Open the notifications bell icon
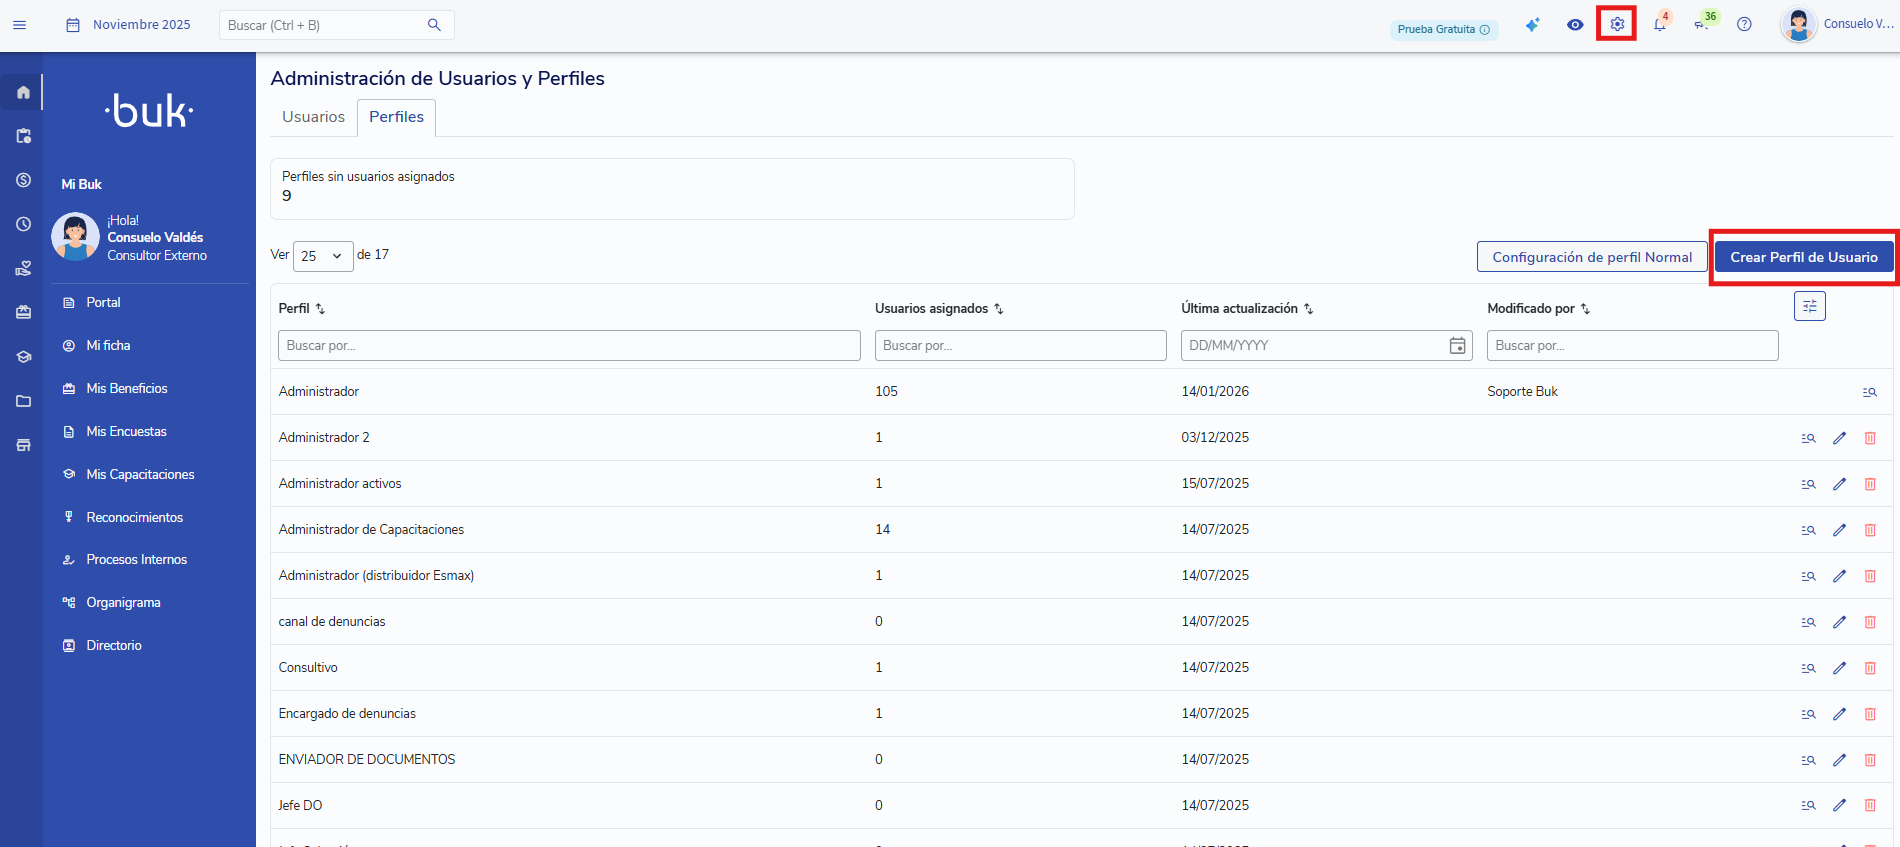The height and width of the screenshot is (847, 1900). [1659, 25]
